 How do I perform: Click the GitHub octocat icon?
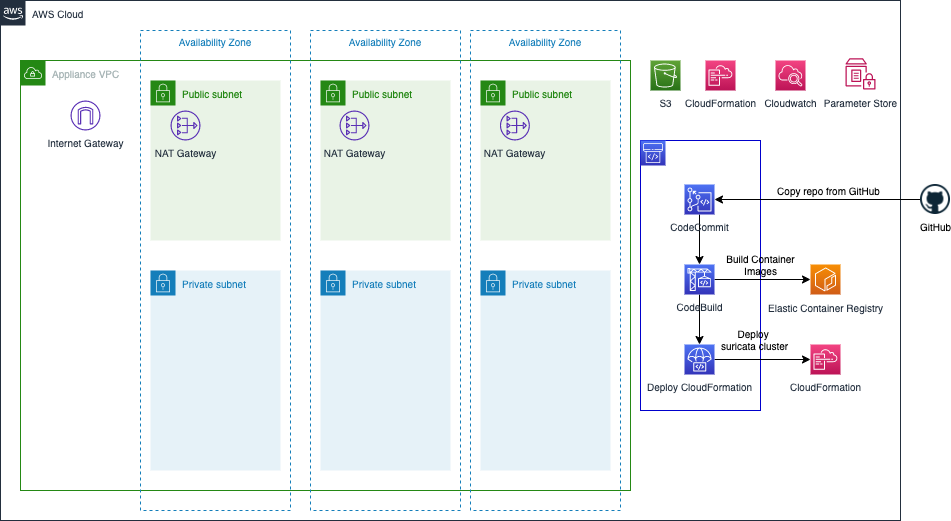pos(935,200)
